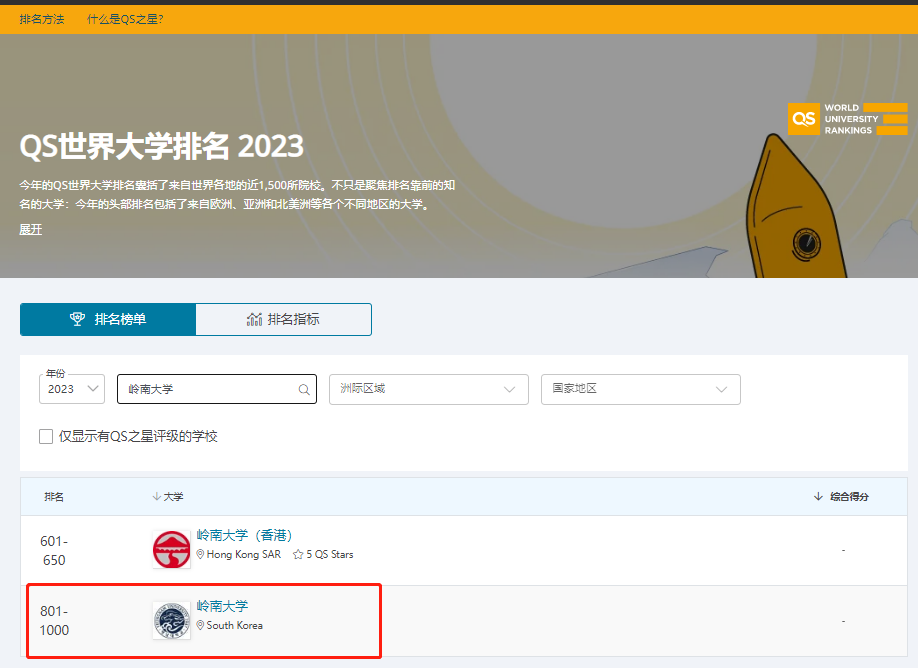Click the location pin beside Hong Kong SAR
Viewport: 918px width, 668px height.
pyautogui.click(x=200, y=554)
